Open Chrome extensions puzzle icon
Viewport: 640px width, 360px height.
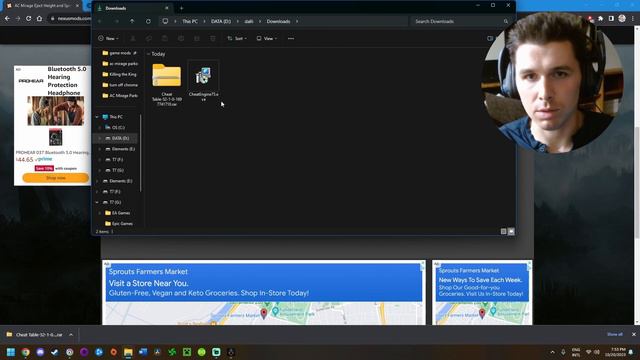coord(600,18)
